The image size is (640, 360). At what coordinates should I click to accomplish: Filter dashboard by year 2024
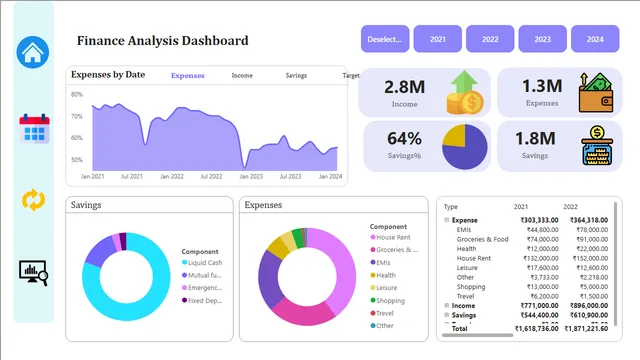tap(595, 39)
